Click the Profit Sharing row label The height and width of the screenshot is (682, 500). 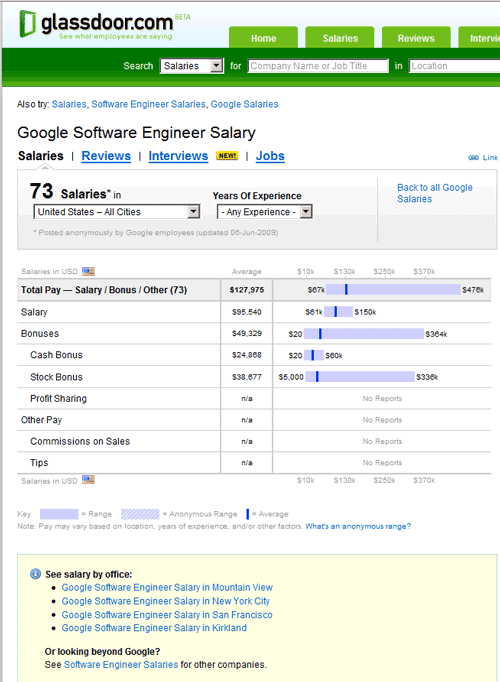[58, 398]
